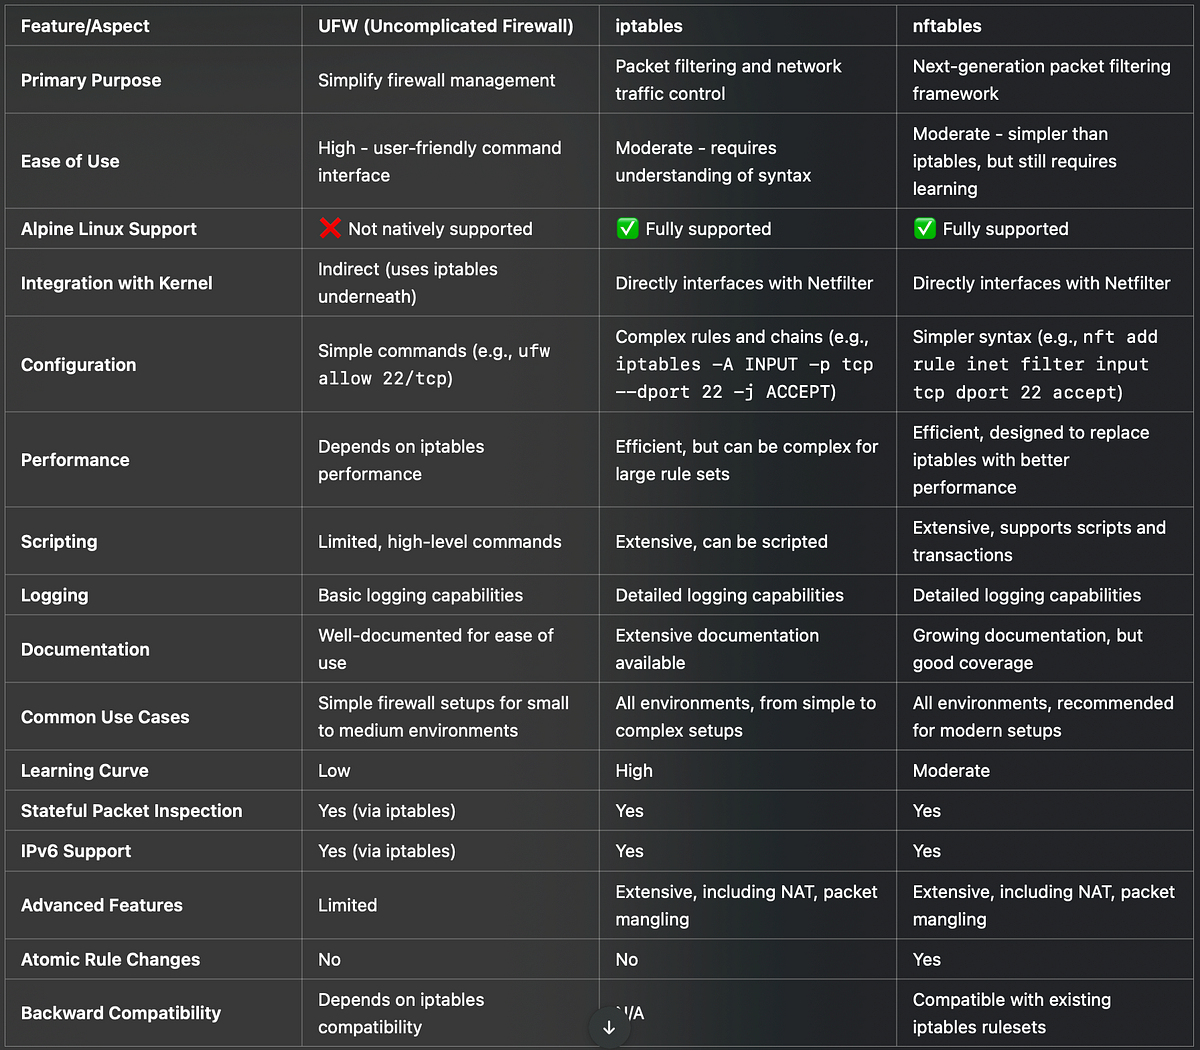Click the green checkmark in nftables column

point(924,228)
